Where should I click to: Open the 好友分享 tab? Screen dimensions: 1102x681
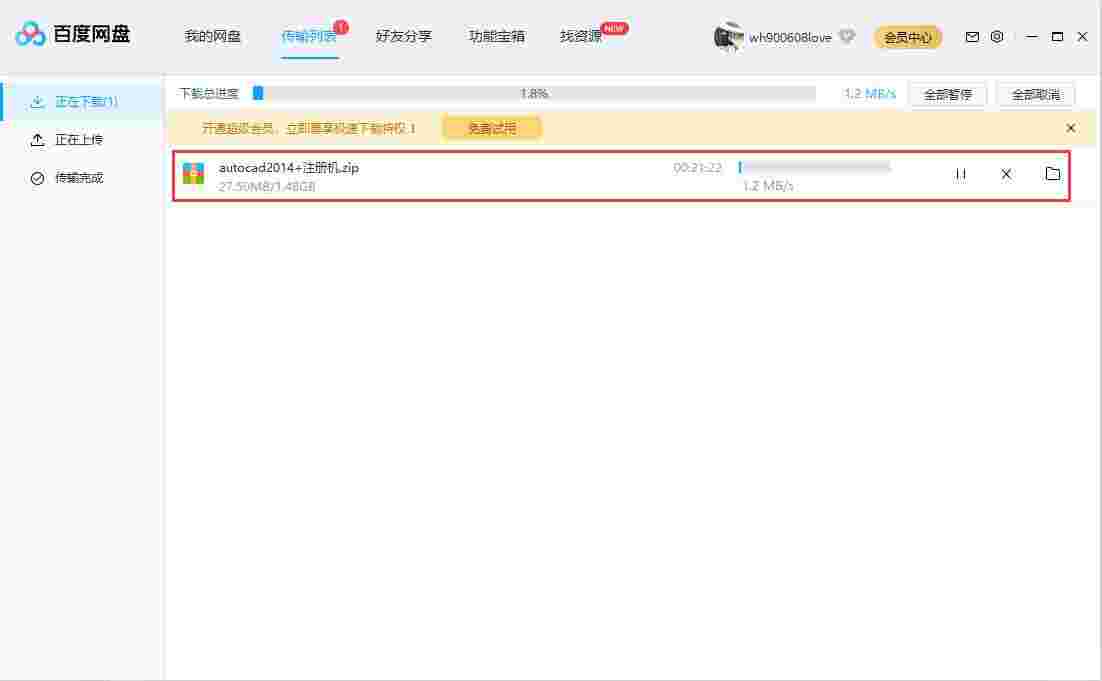pos(403,36)
